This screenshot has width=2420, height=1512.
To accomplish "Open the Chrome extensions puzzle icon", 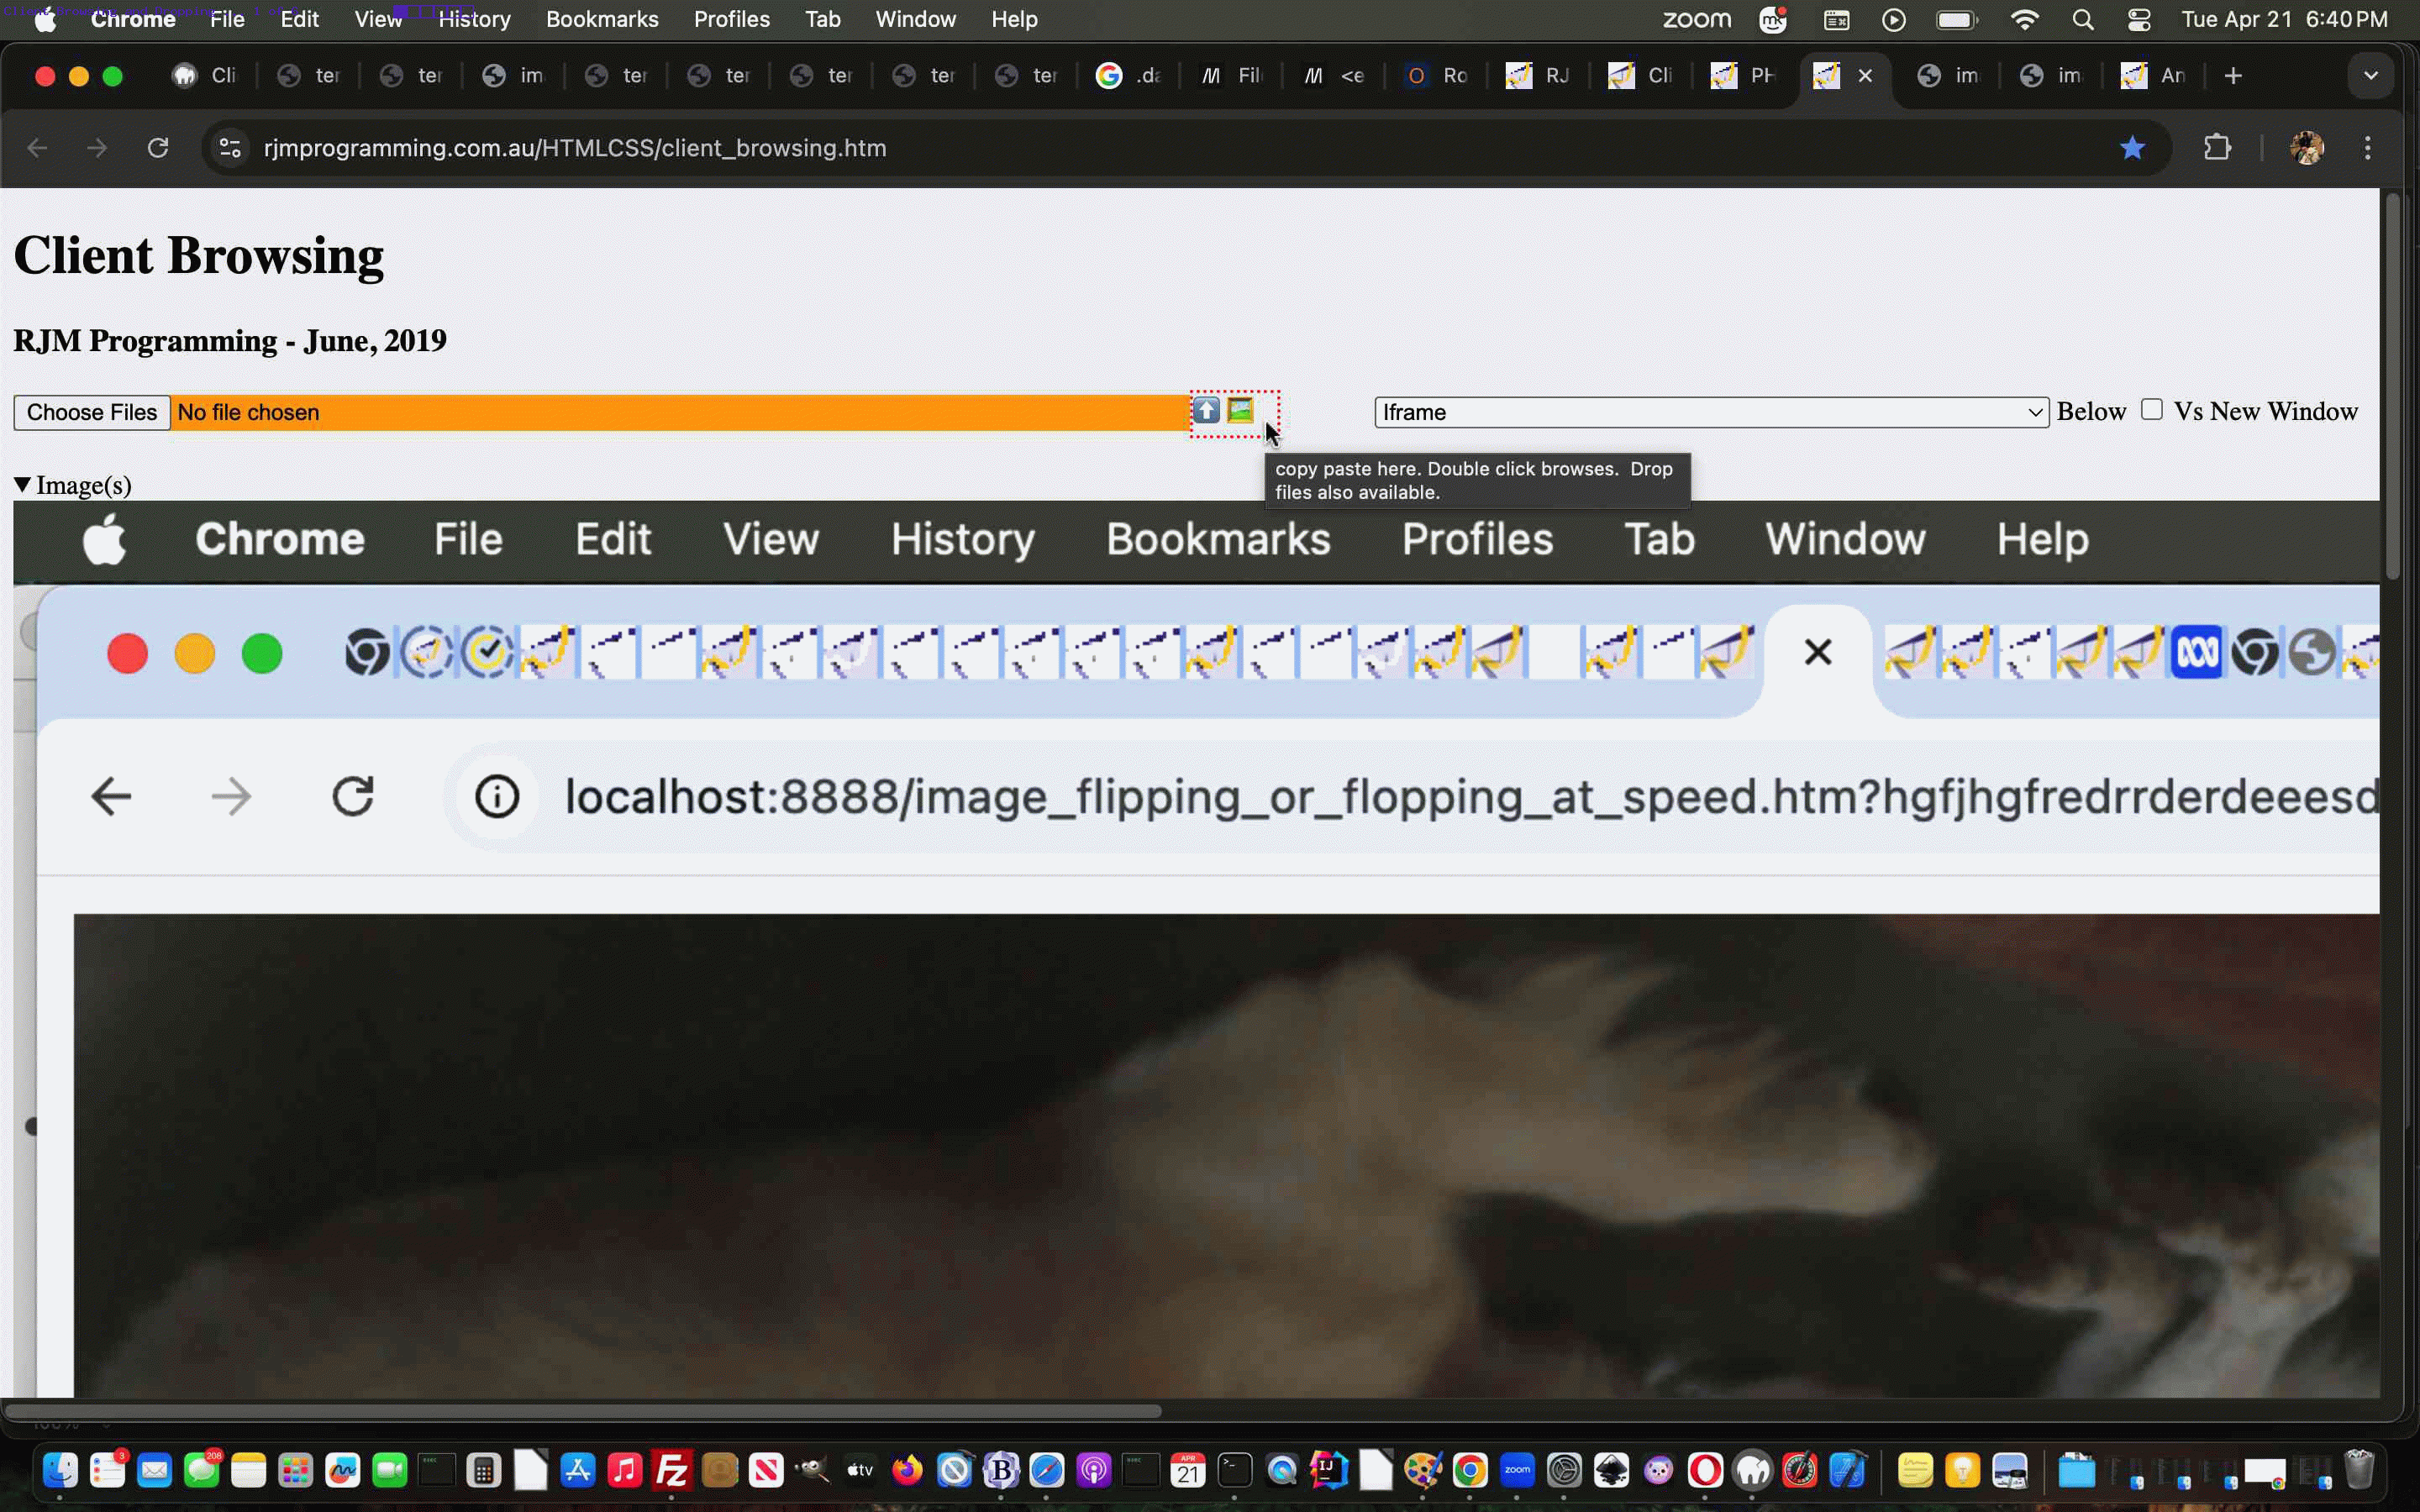I will (x=2217, y=148).
